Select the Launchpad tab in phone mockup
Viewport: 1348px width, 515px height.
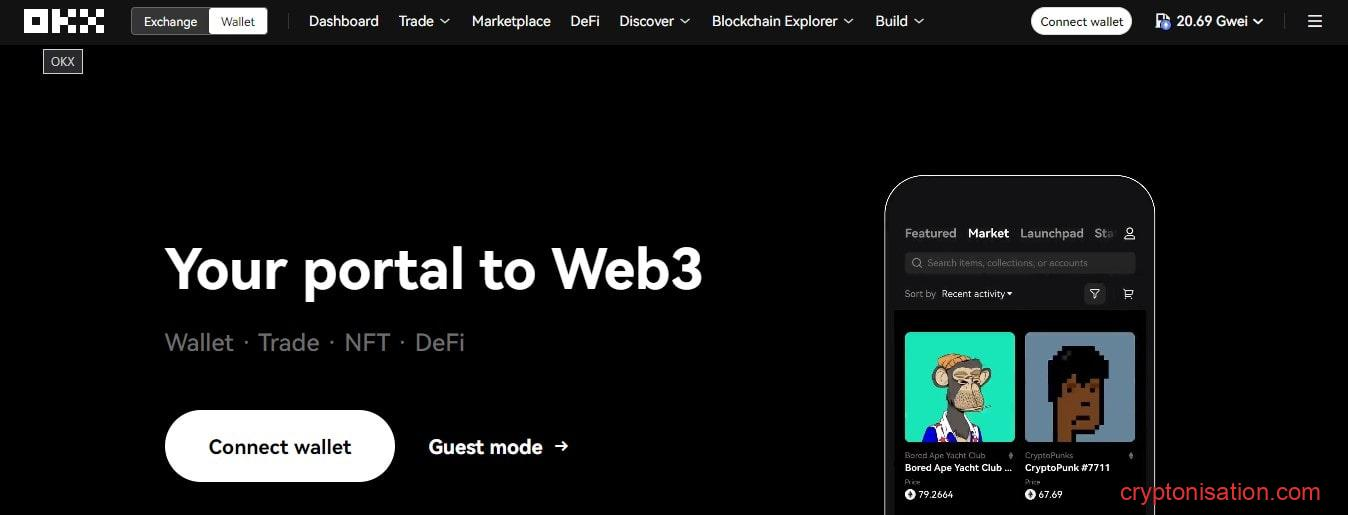[x=1052, y=233]
